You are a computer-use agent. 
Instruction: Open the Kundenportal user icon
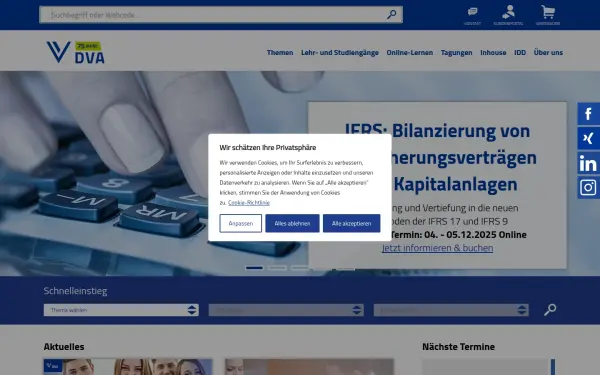[x=508, y=15]
